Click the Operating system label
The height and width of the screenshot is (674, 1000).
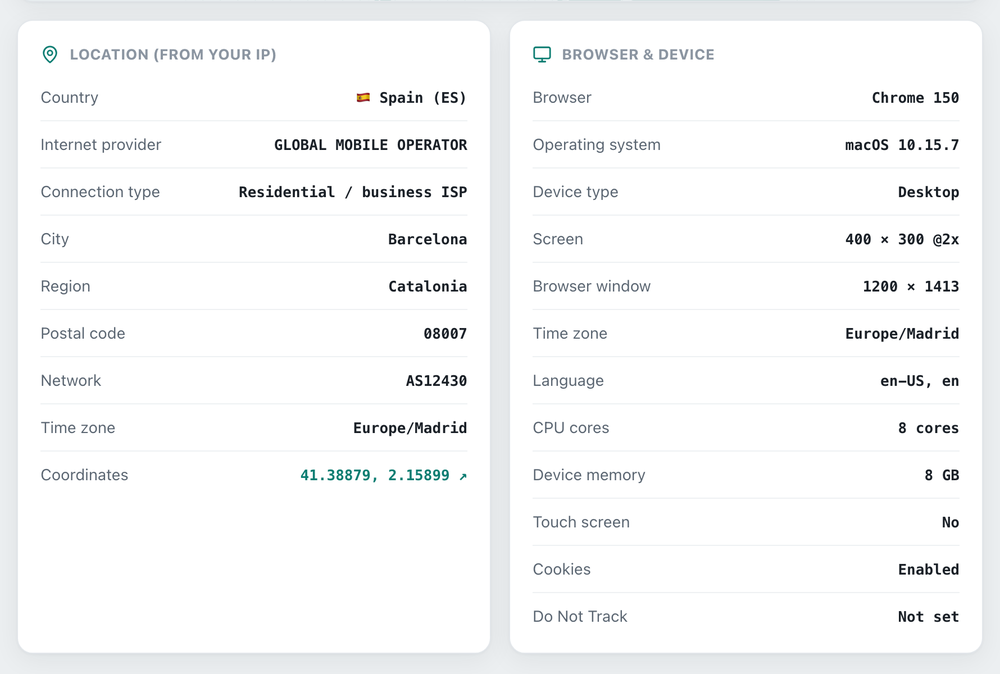tap(597, 145)
